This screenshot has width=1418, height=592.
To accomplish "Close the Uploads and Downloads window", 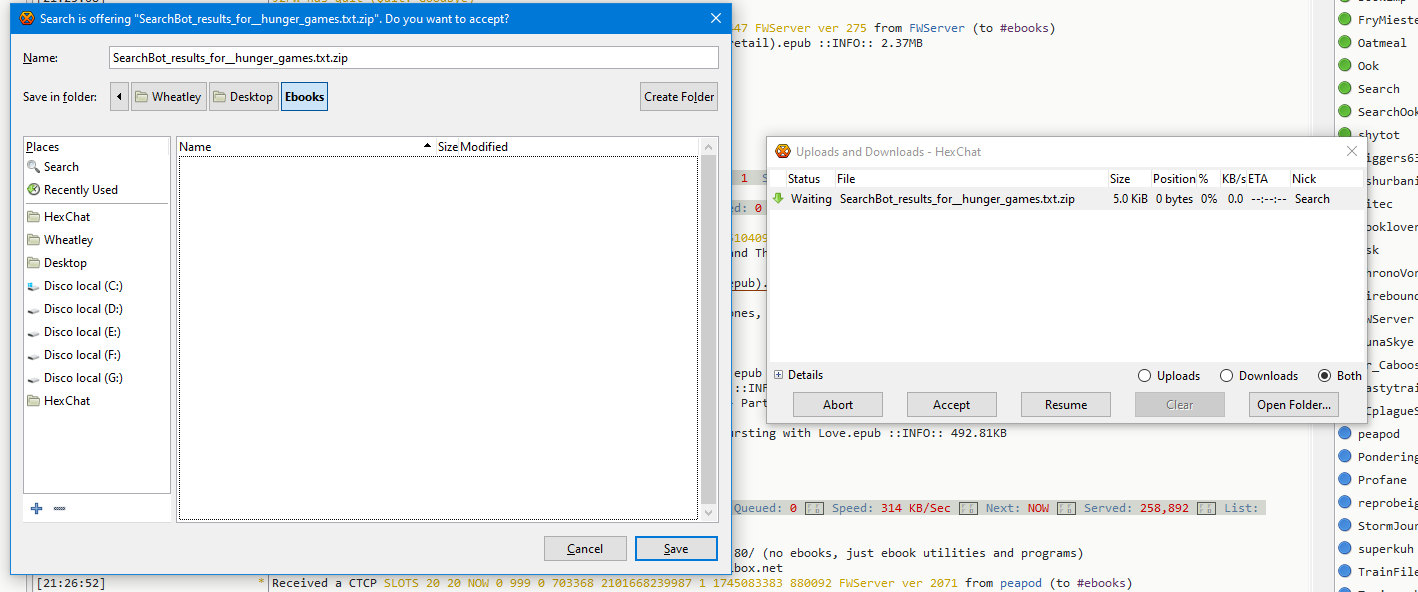I will pyautogui.click(x=1352, y=152).
